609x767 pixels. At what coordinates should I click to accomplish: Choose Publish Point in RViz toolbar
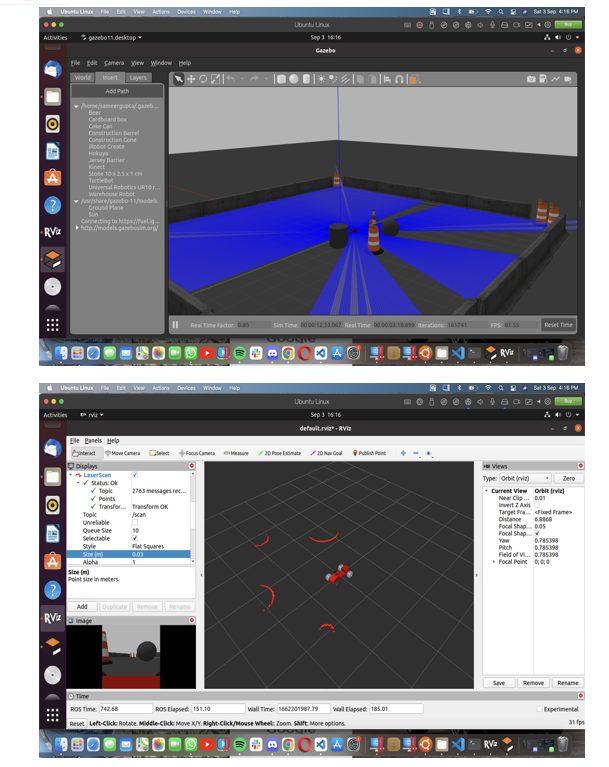(x=369, y=453)
